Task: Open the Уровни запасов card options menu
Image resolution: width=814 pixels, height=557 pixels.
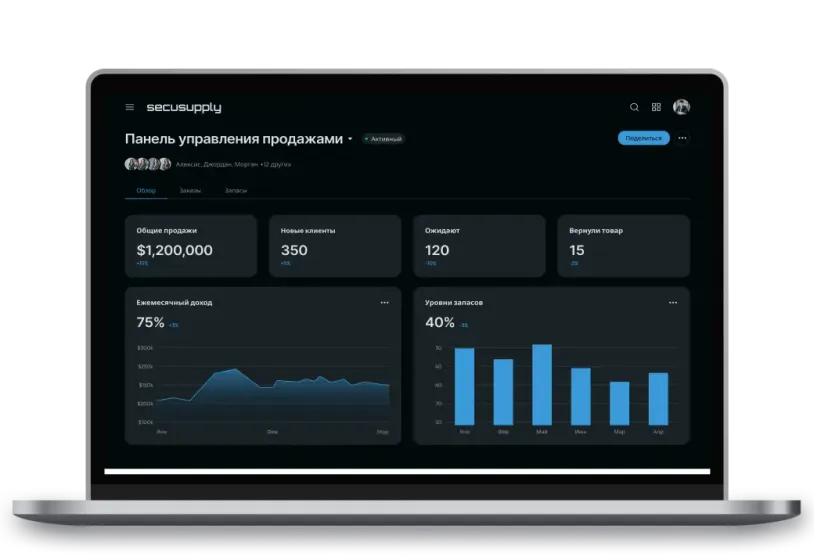Action: coord(673,302)
